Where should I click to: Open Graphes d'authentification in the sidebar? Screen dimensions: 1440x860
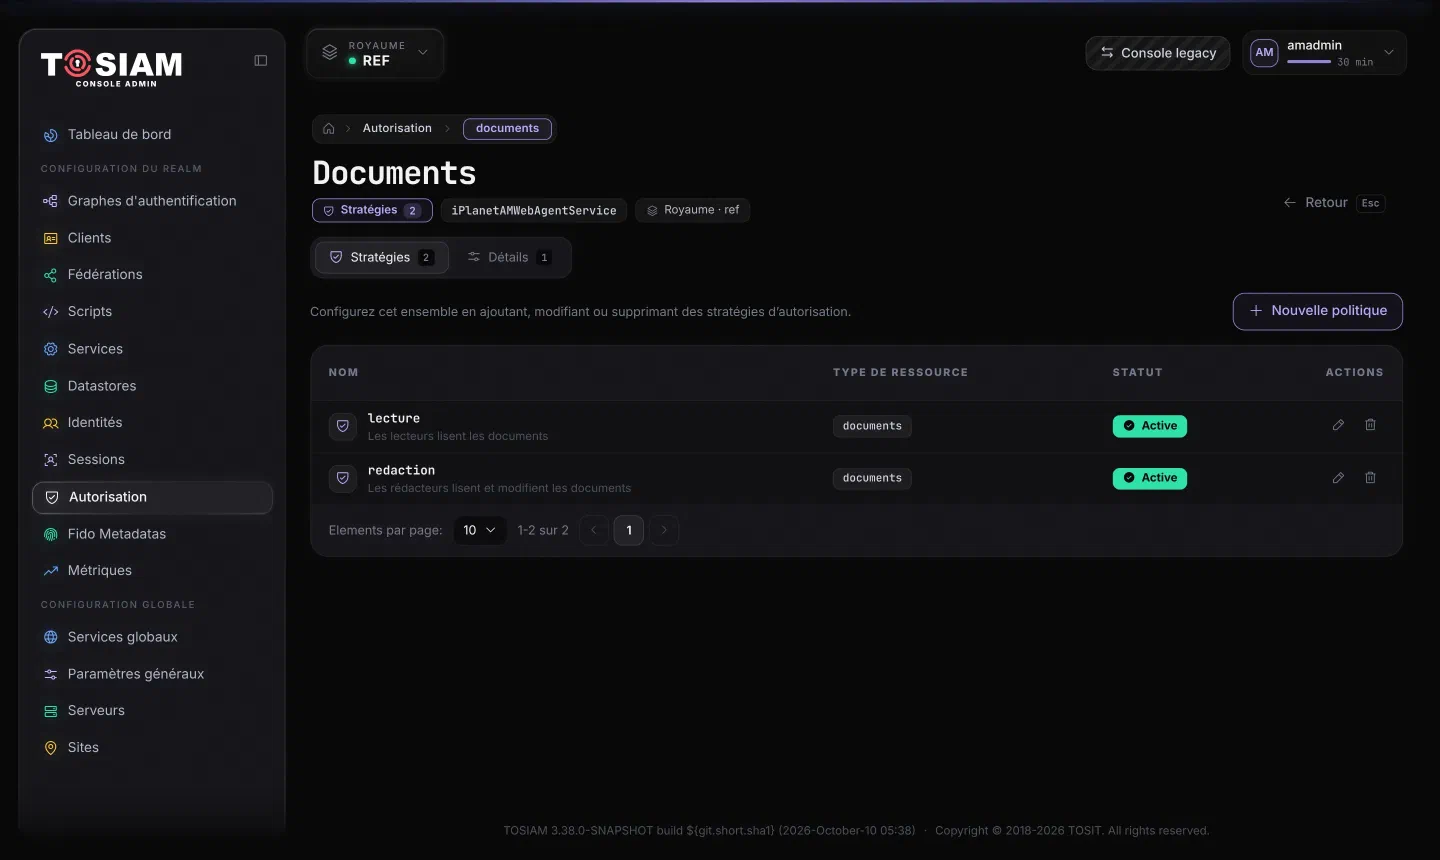coord(152,201)
